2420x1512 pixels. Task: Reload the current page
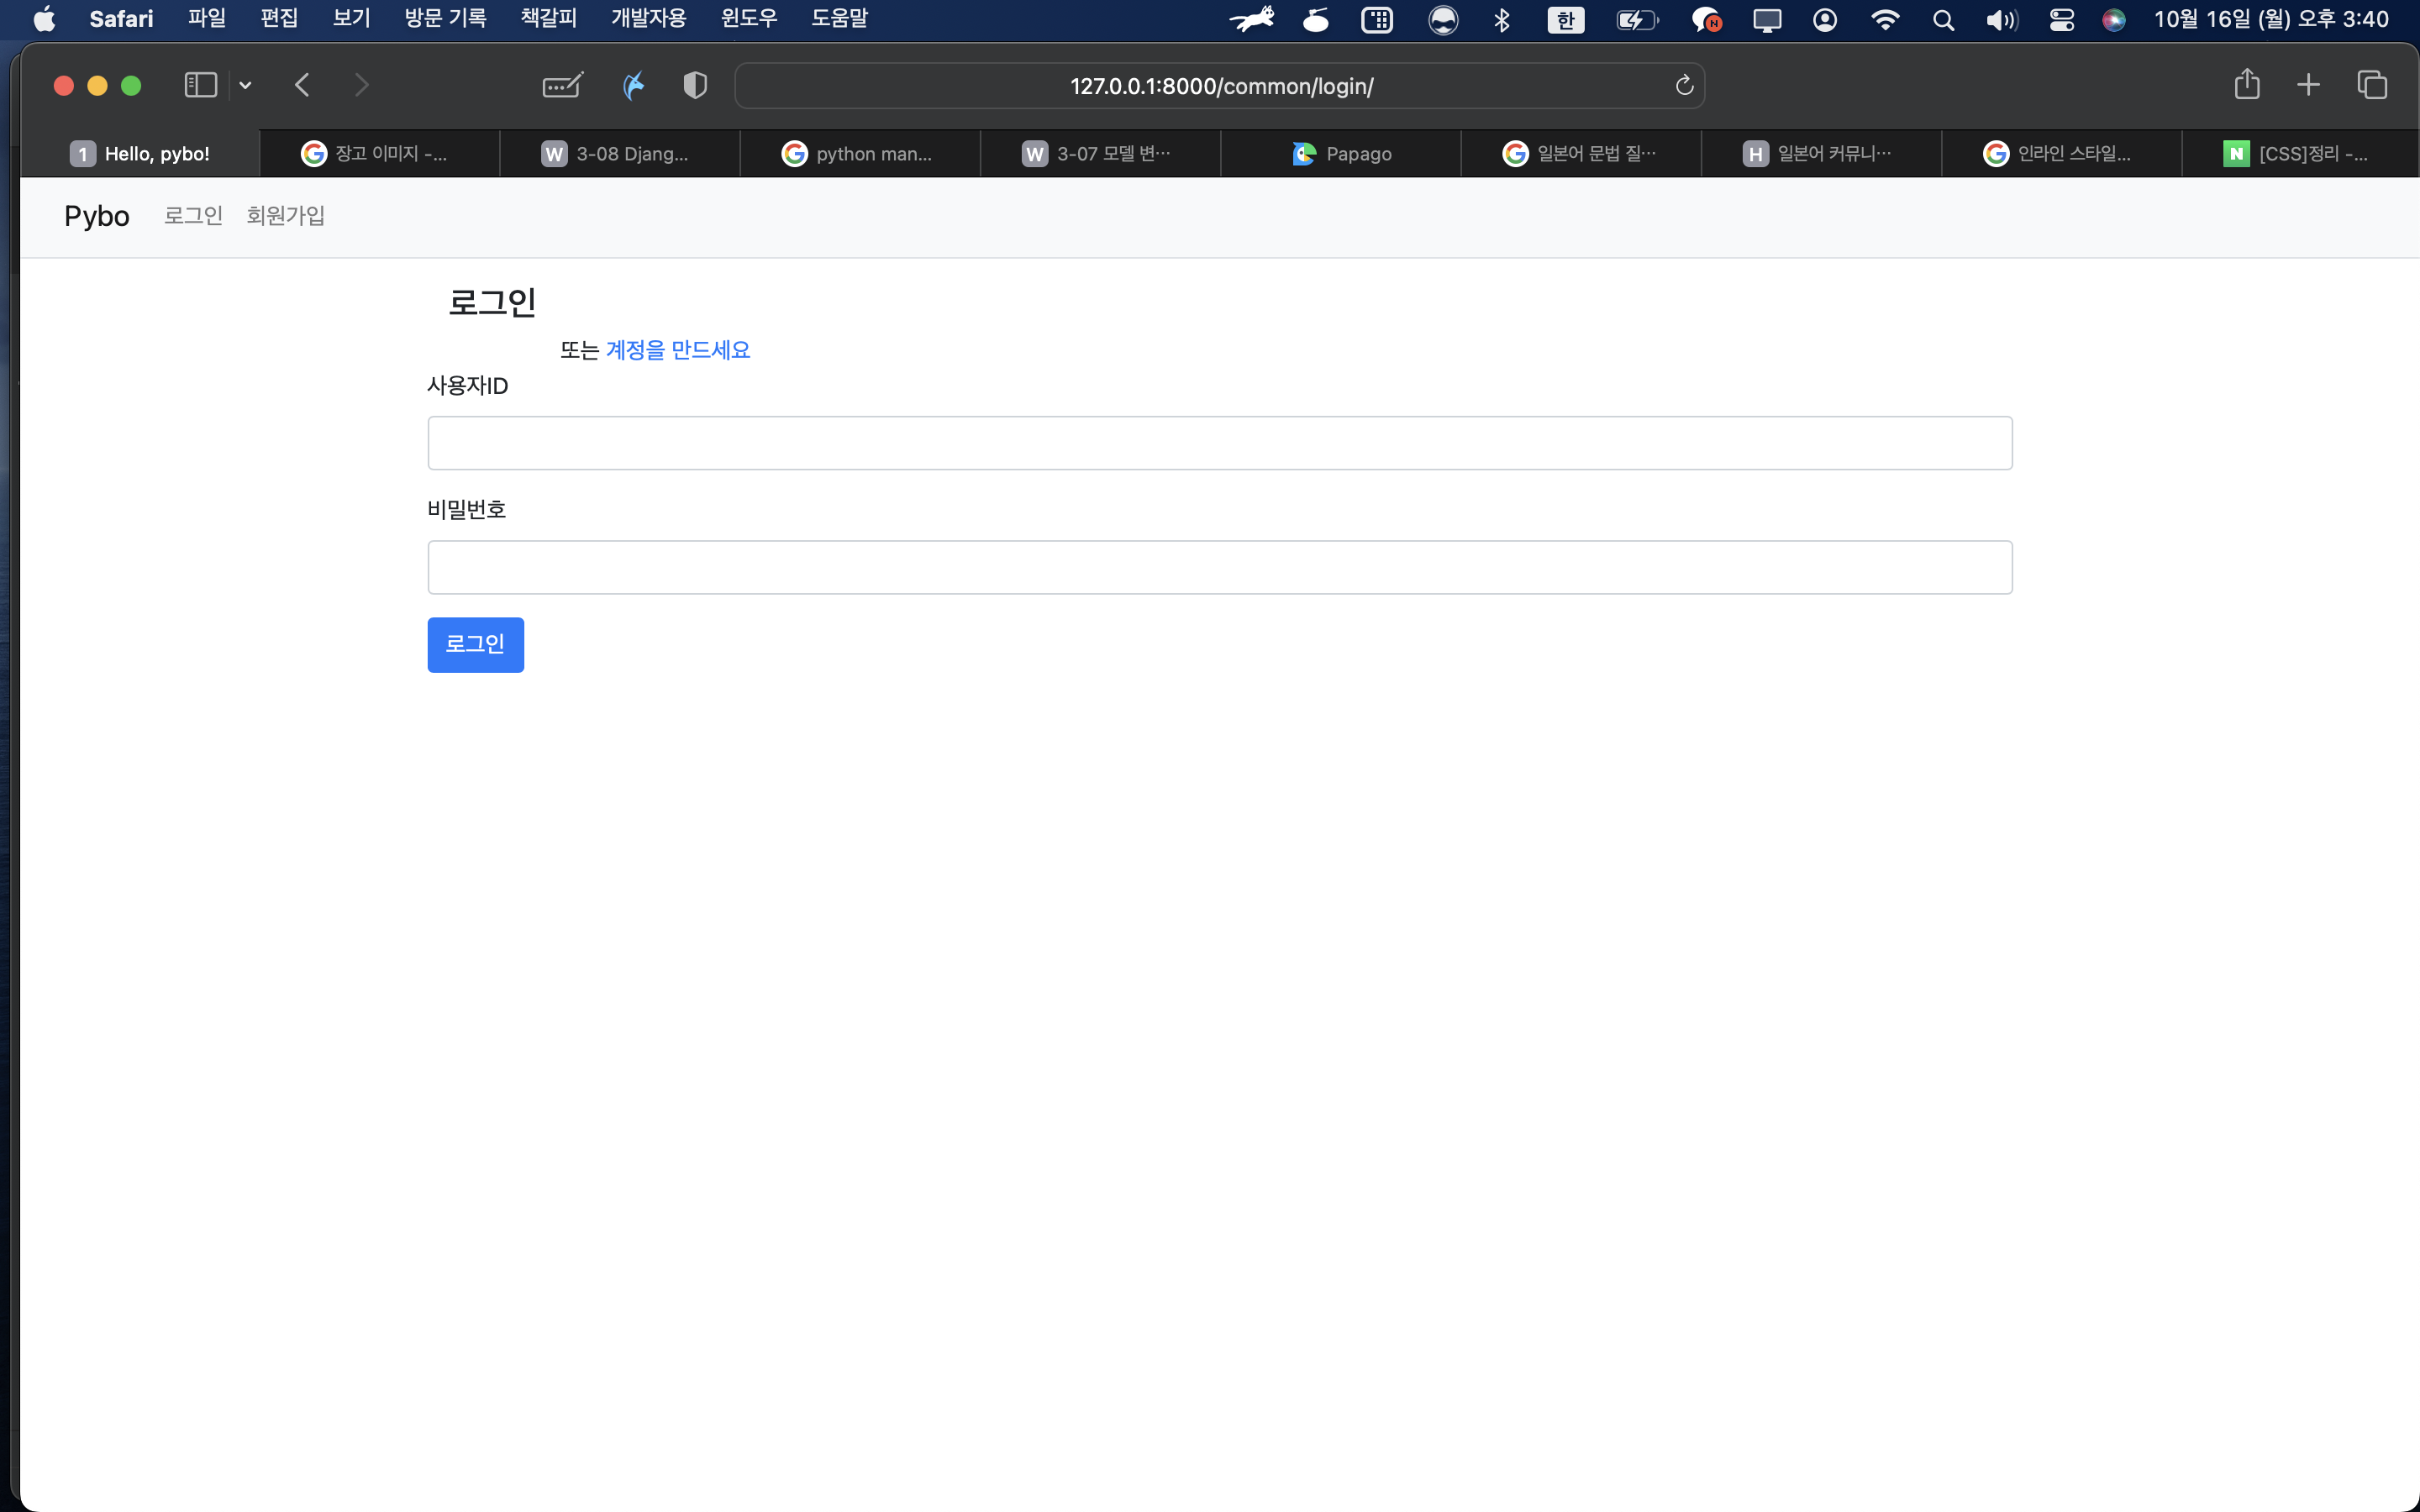click(x=1684, y=86)
